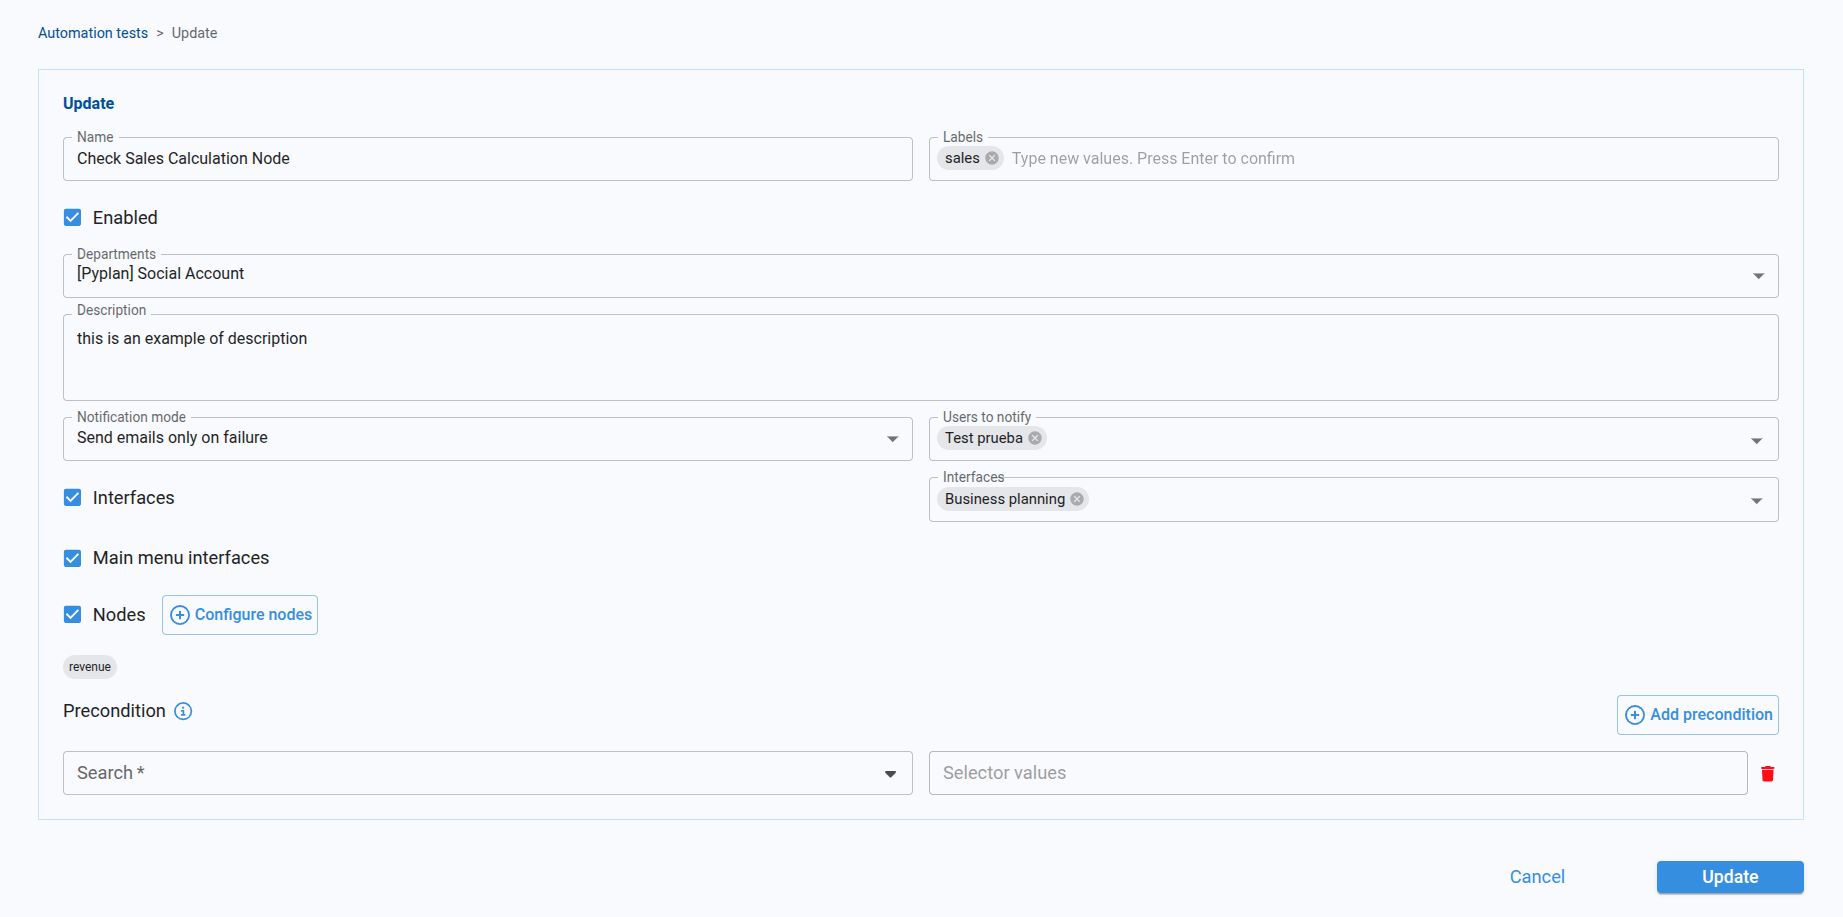
Task: Go to Automation tests breadcrumb
Action: (93, 33)
